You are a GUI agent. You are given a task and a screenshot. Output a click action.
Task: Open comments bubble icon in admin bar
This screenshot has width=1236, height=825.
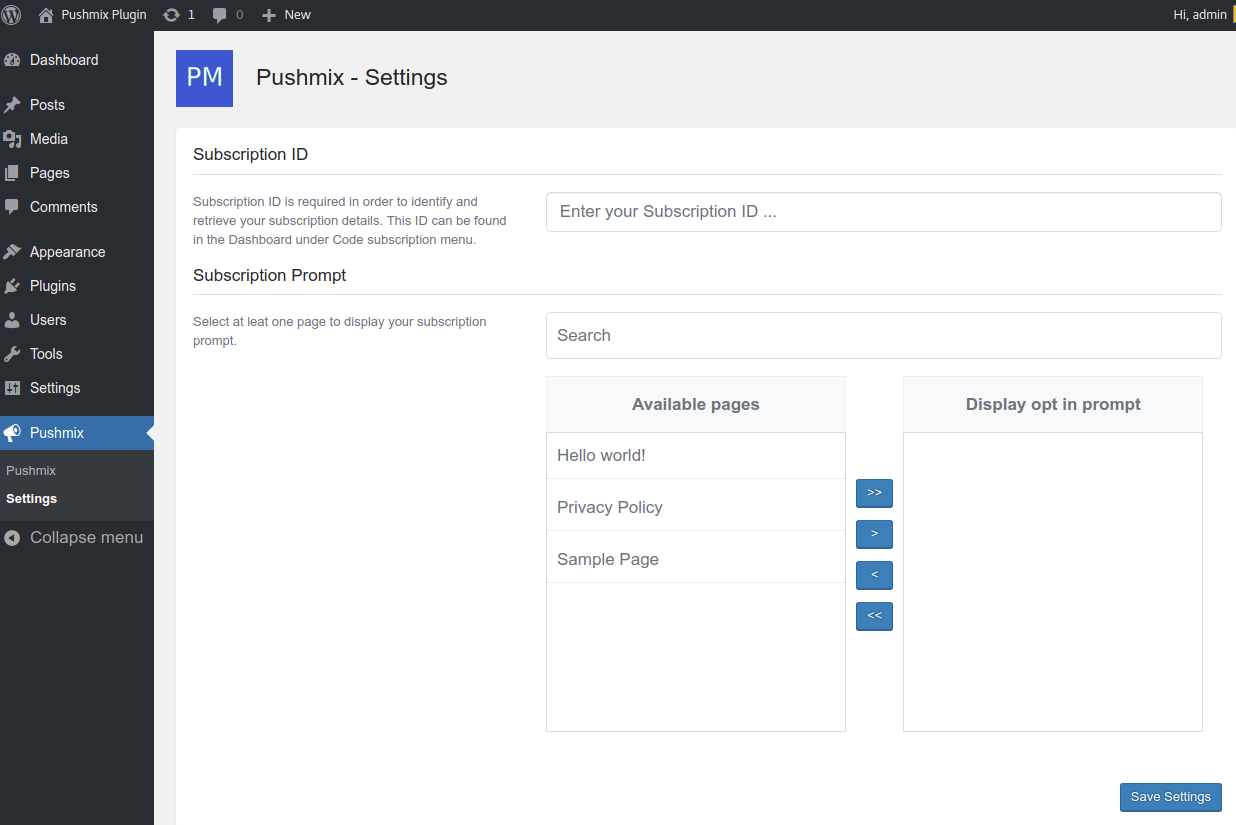point(220,15)
